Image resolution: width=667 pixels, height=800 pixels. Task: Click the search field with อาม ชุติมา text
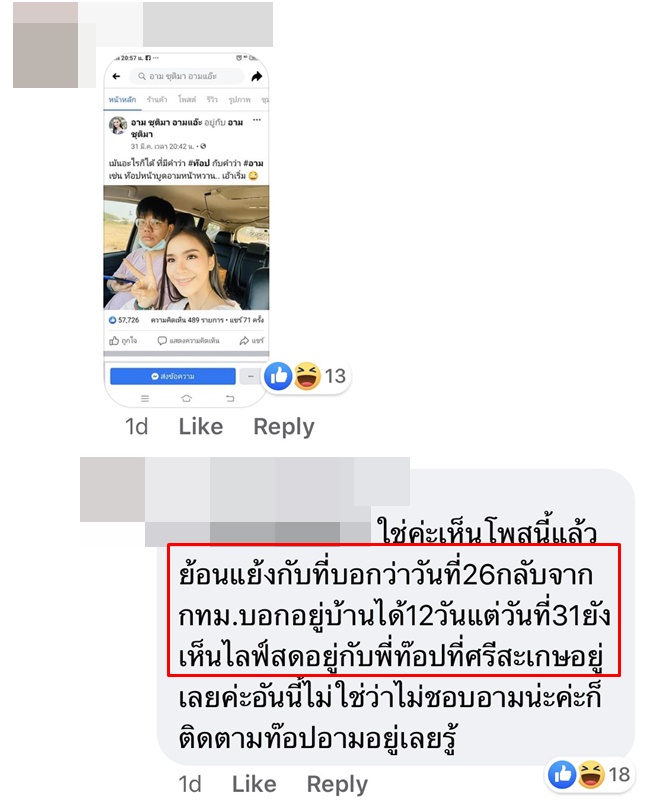point(186,77)
